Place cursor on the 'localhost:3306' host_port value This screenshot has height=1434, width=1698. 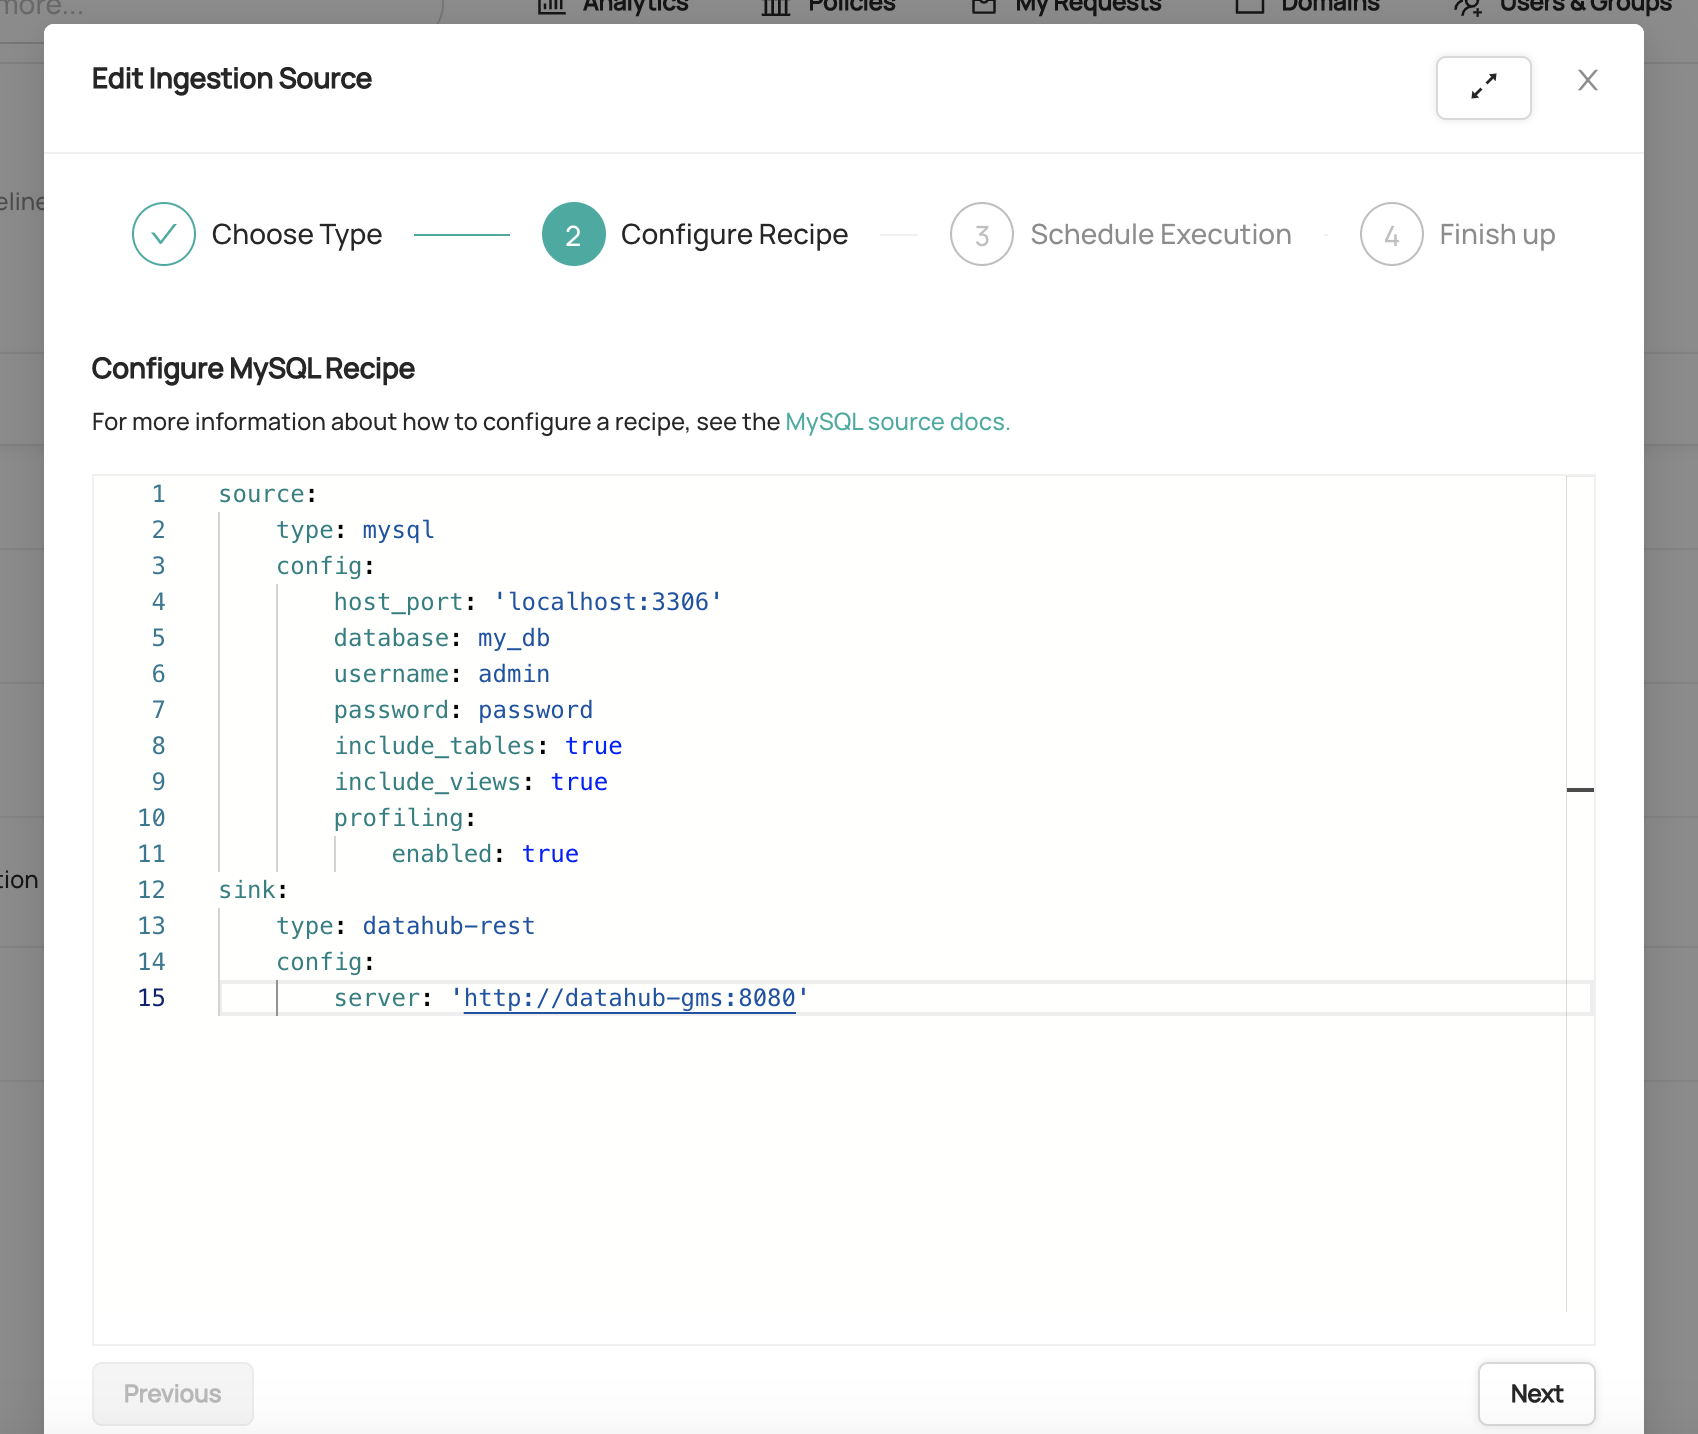click(608, 602)
